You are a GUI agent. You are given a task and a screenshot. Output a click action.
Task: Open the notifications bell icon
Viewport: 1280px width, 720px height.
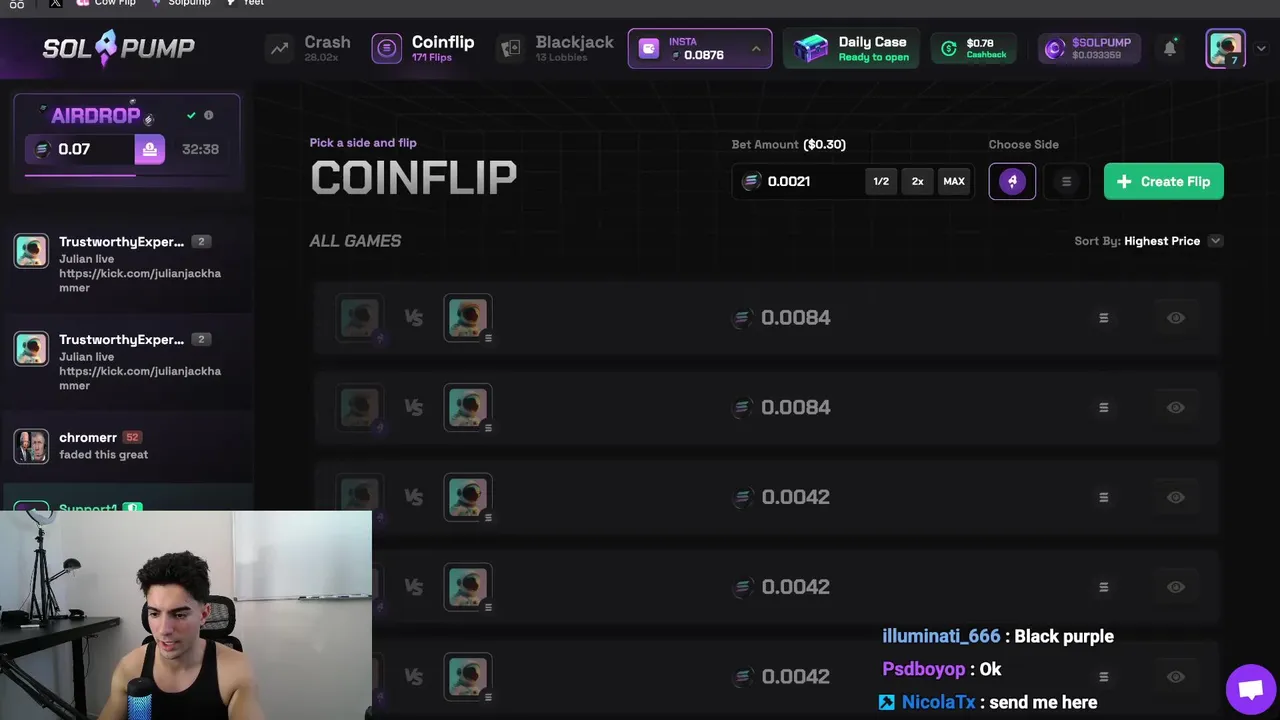pos(1169,48)
